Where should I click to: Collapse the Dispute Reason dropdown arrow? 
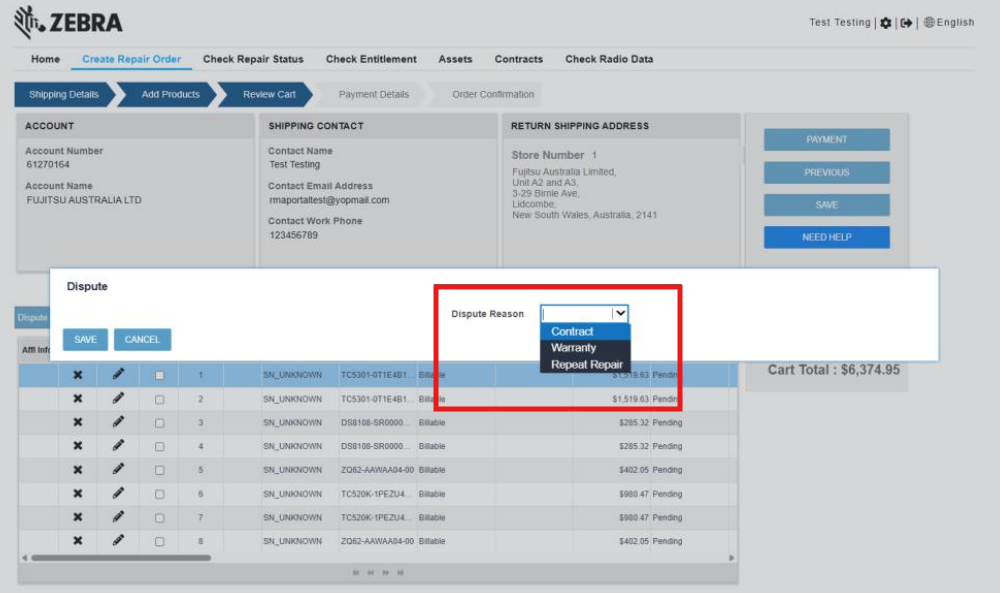coord(621,313)
